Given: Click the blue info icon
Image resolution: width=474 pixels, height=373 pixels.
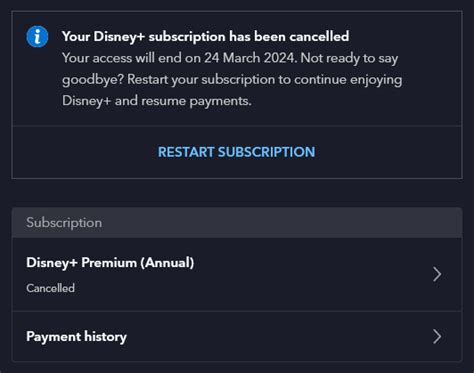Looking at the screenshot, I should point(37,36).
